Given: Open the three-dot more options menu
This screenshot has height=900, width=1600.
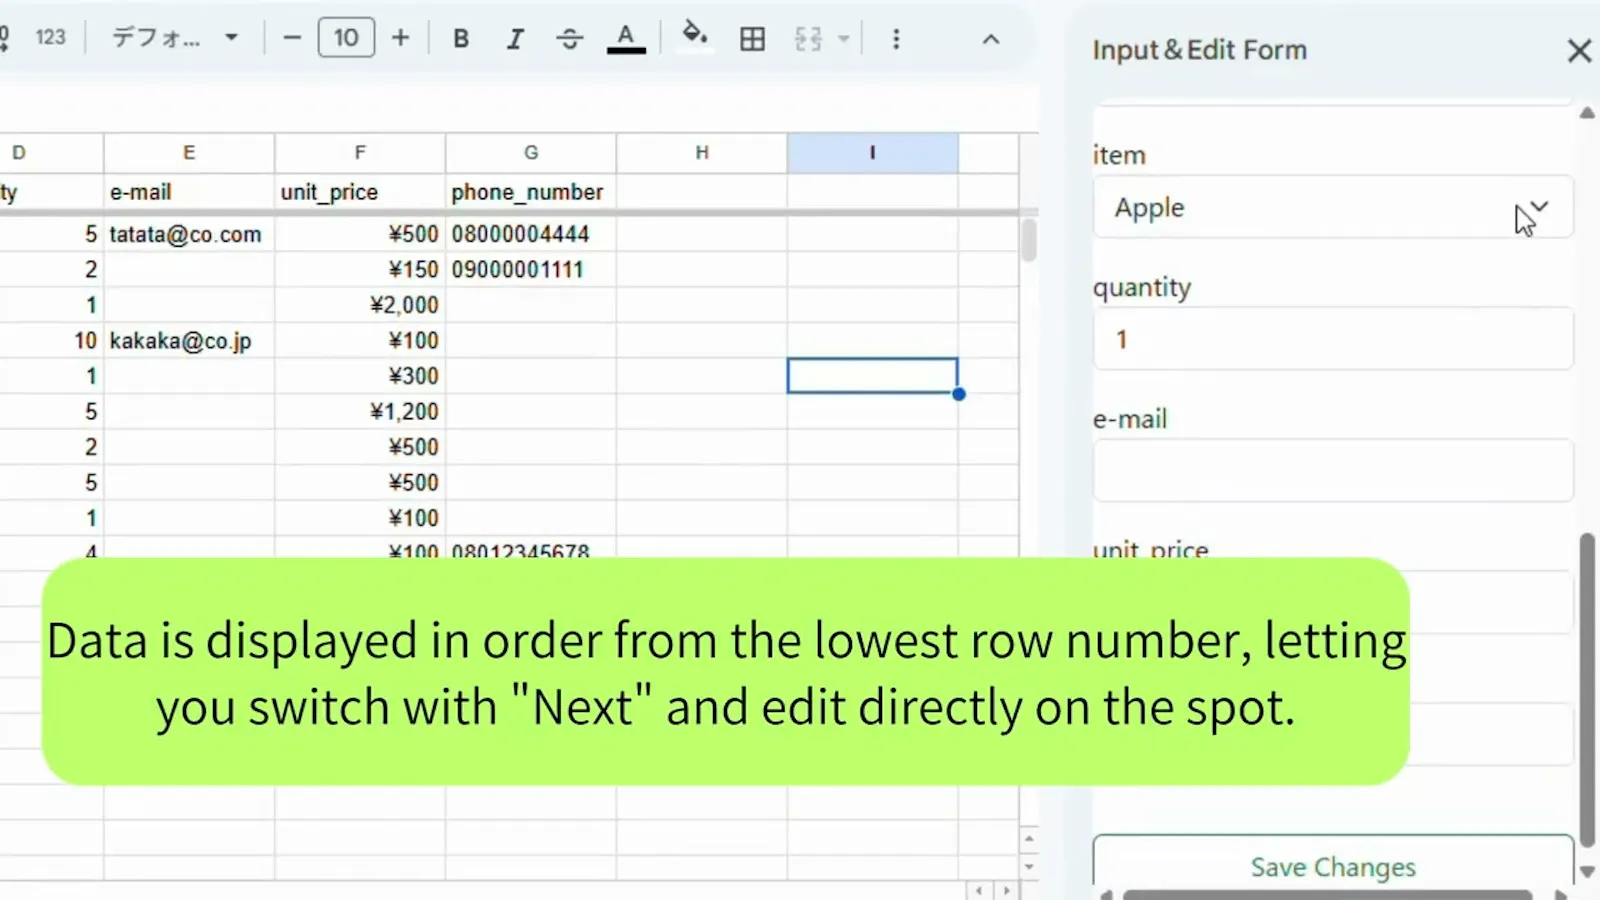Looking at the screenshot, I should (896, 39).
